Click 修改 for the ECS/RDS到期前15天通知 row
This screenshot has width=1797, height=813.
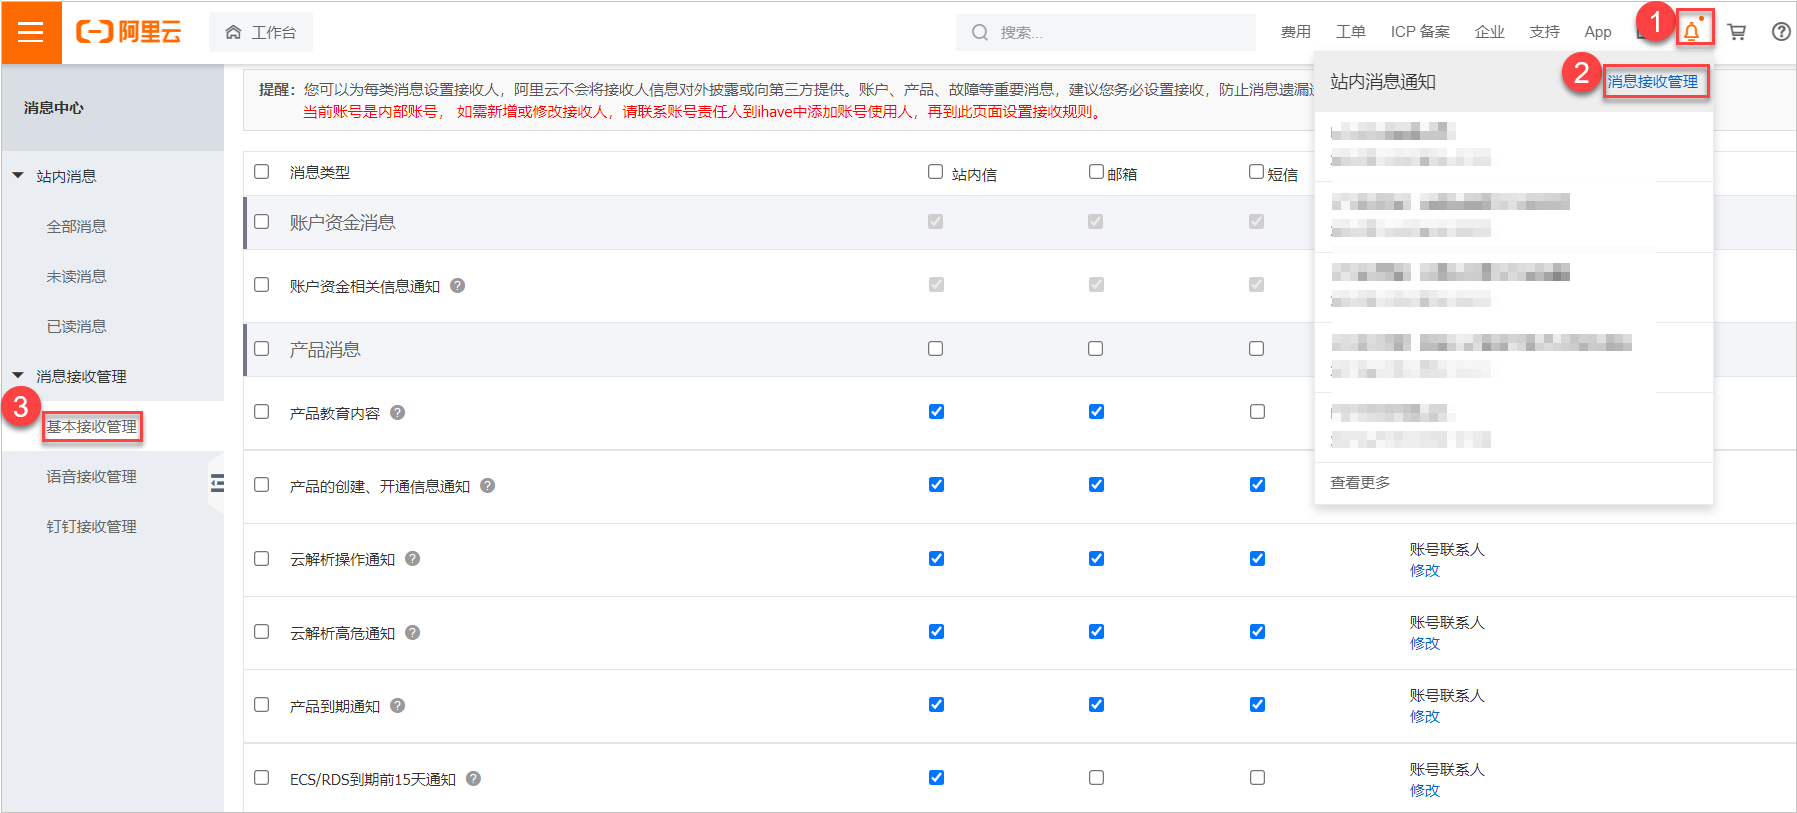1425,790
